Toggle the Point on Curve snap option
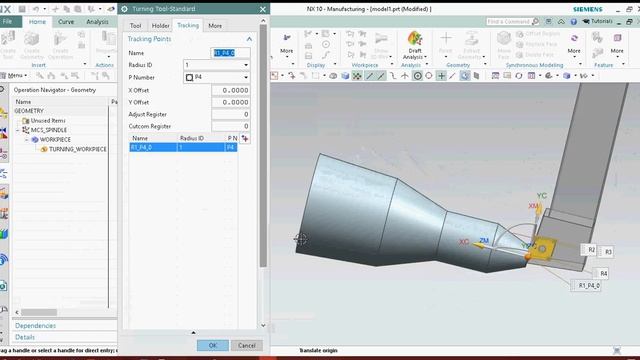The height and width of the screenshot is (360, 640). tap(453, 76)
